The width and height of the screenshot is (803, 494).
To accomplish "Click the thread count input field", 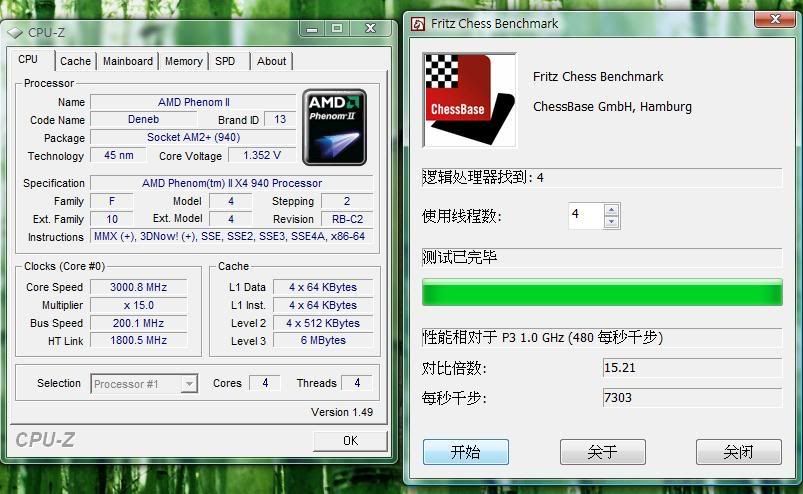I will (586, 215).
